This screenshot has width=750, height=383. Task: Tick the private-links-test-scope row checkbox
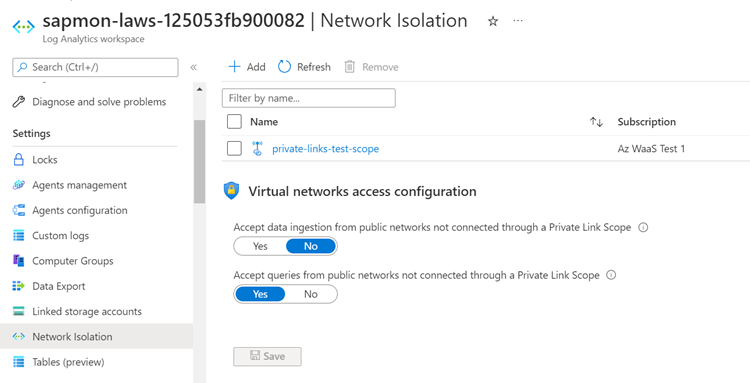(234, 149)
